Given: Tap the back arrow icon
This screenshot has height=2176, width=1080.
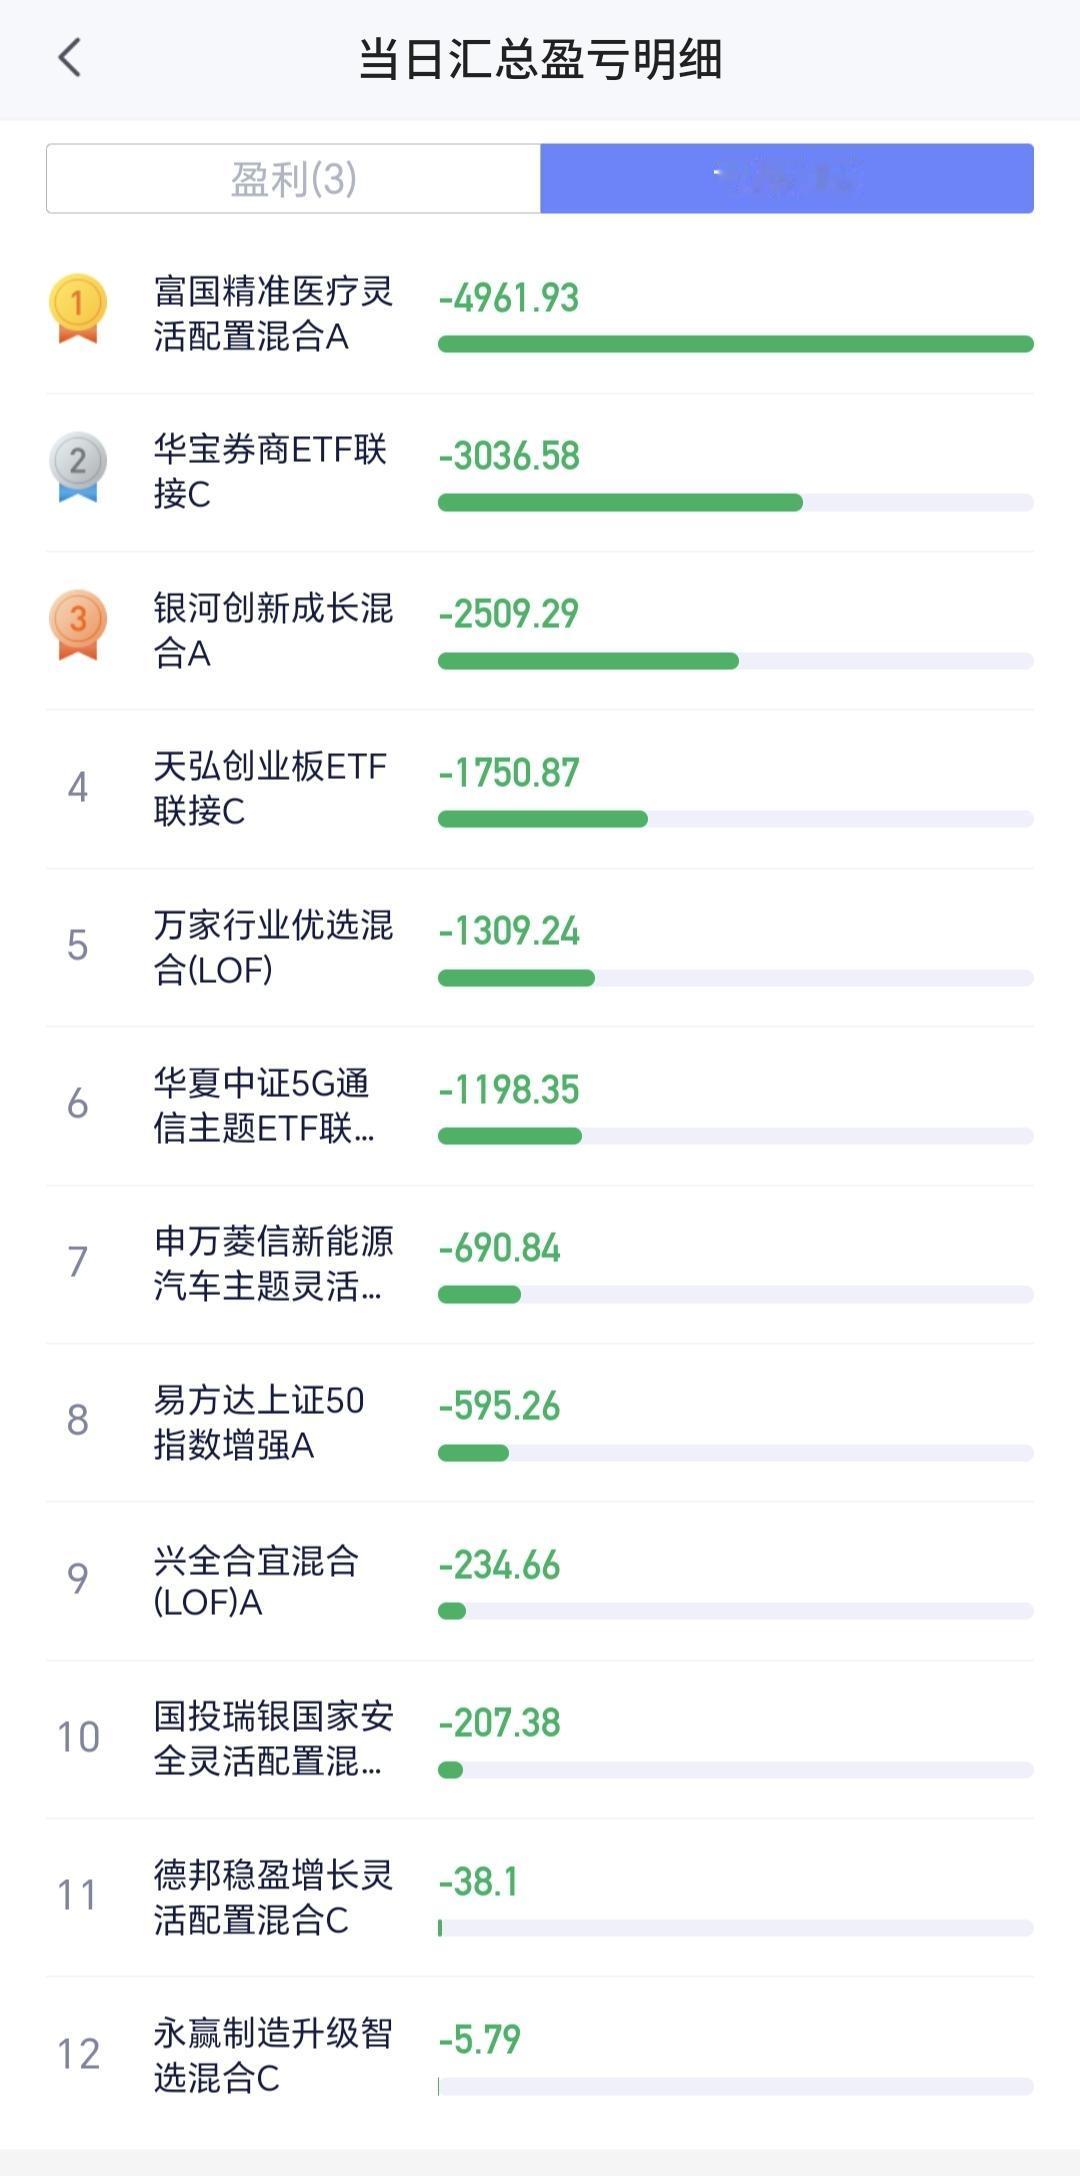Looking at the screenshot, I should pos(69,58).
